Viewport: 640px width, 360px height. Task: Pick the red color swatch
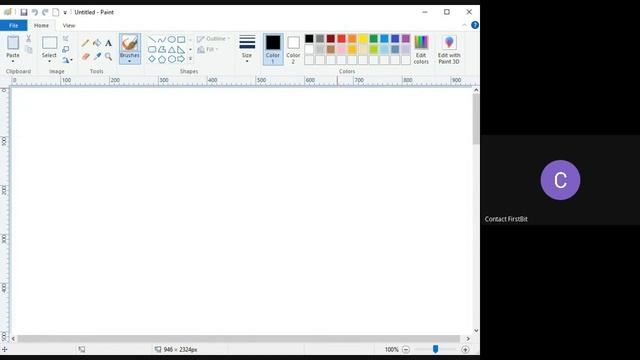pyautogui.click(x=341, y=39)
